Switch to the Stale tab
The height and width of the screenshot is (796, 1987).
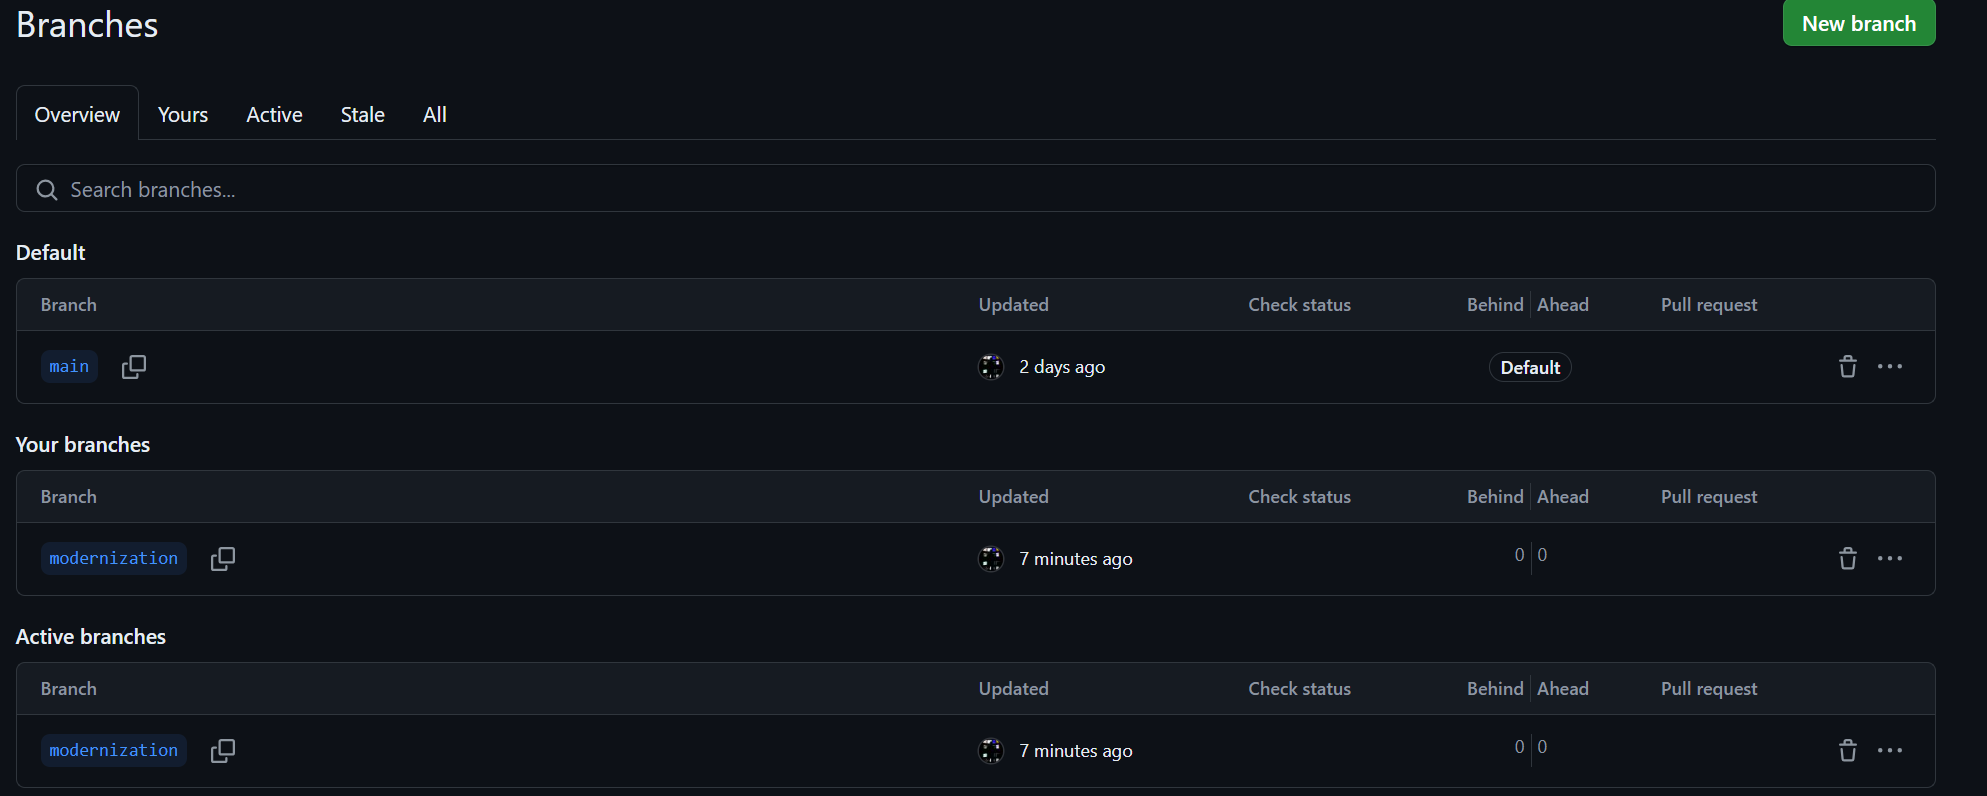coord(363,115)
